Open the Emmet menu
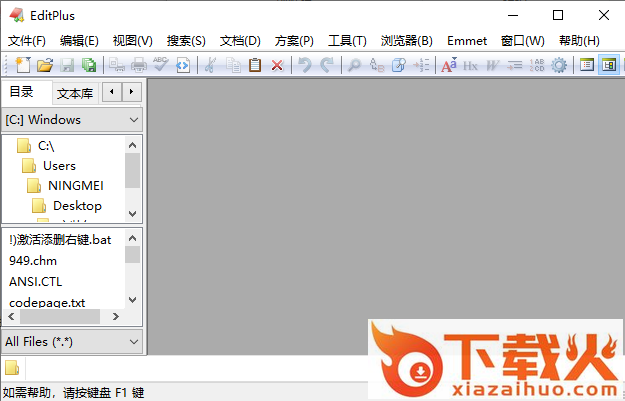This screenshot has height=401, width=625. [x=467, y=41]
